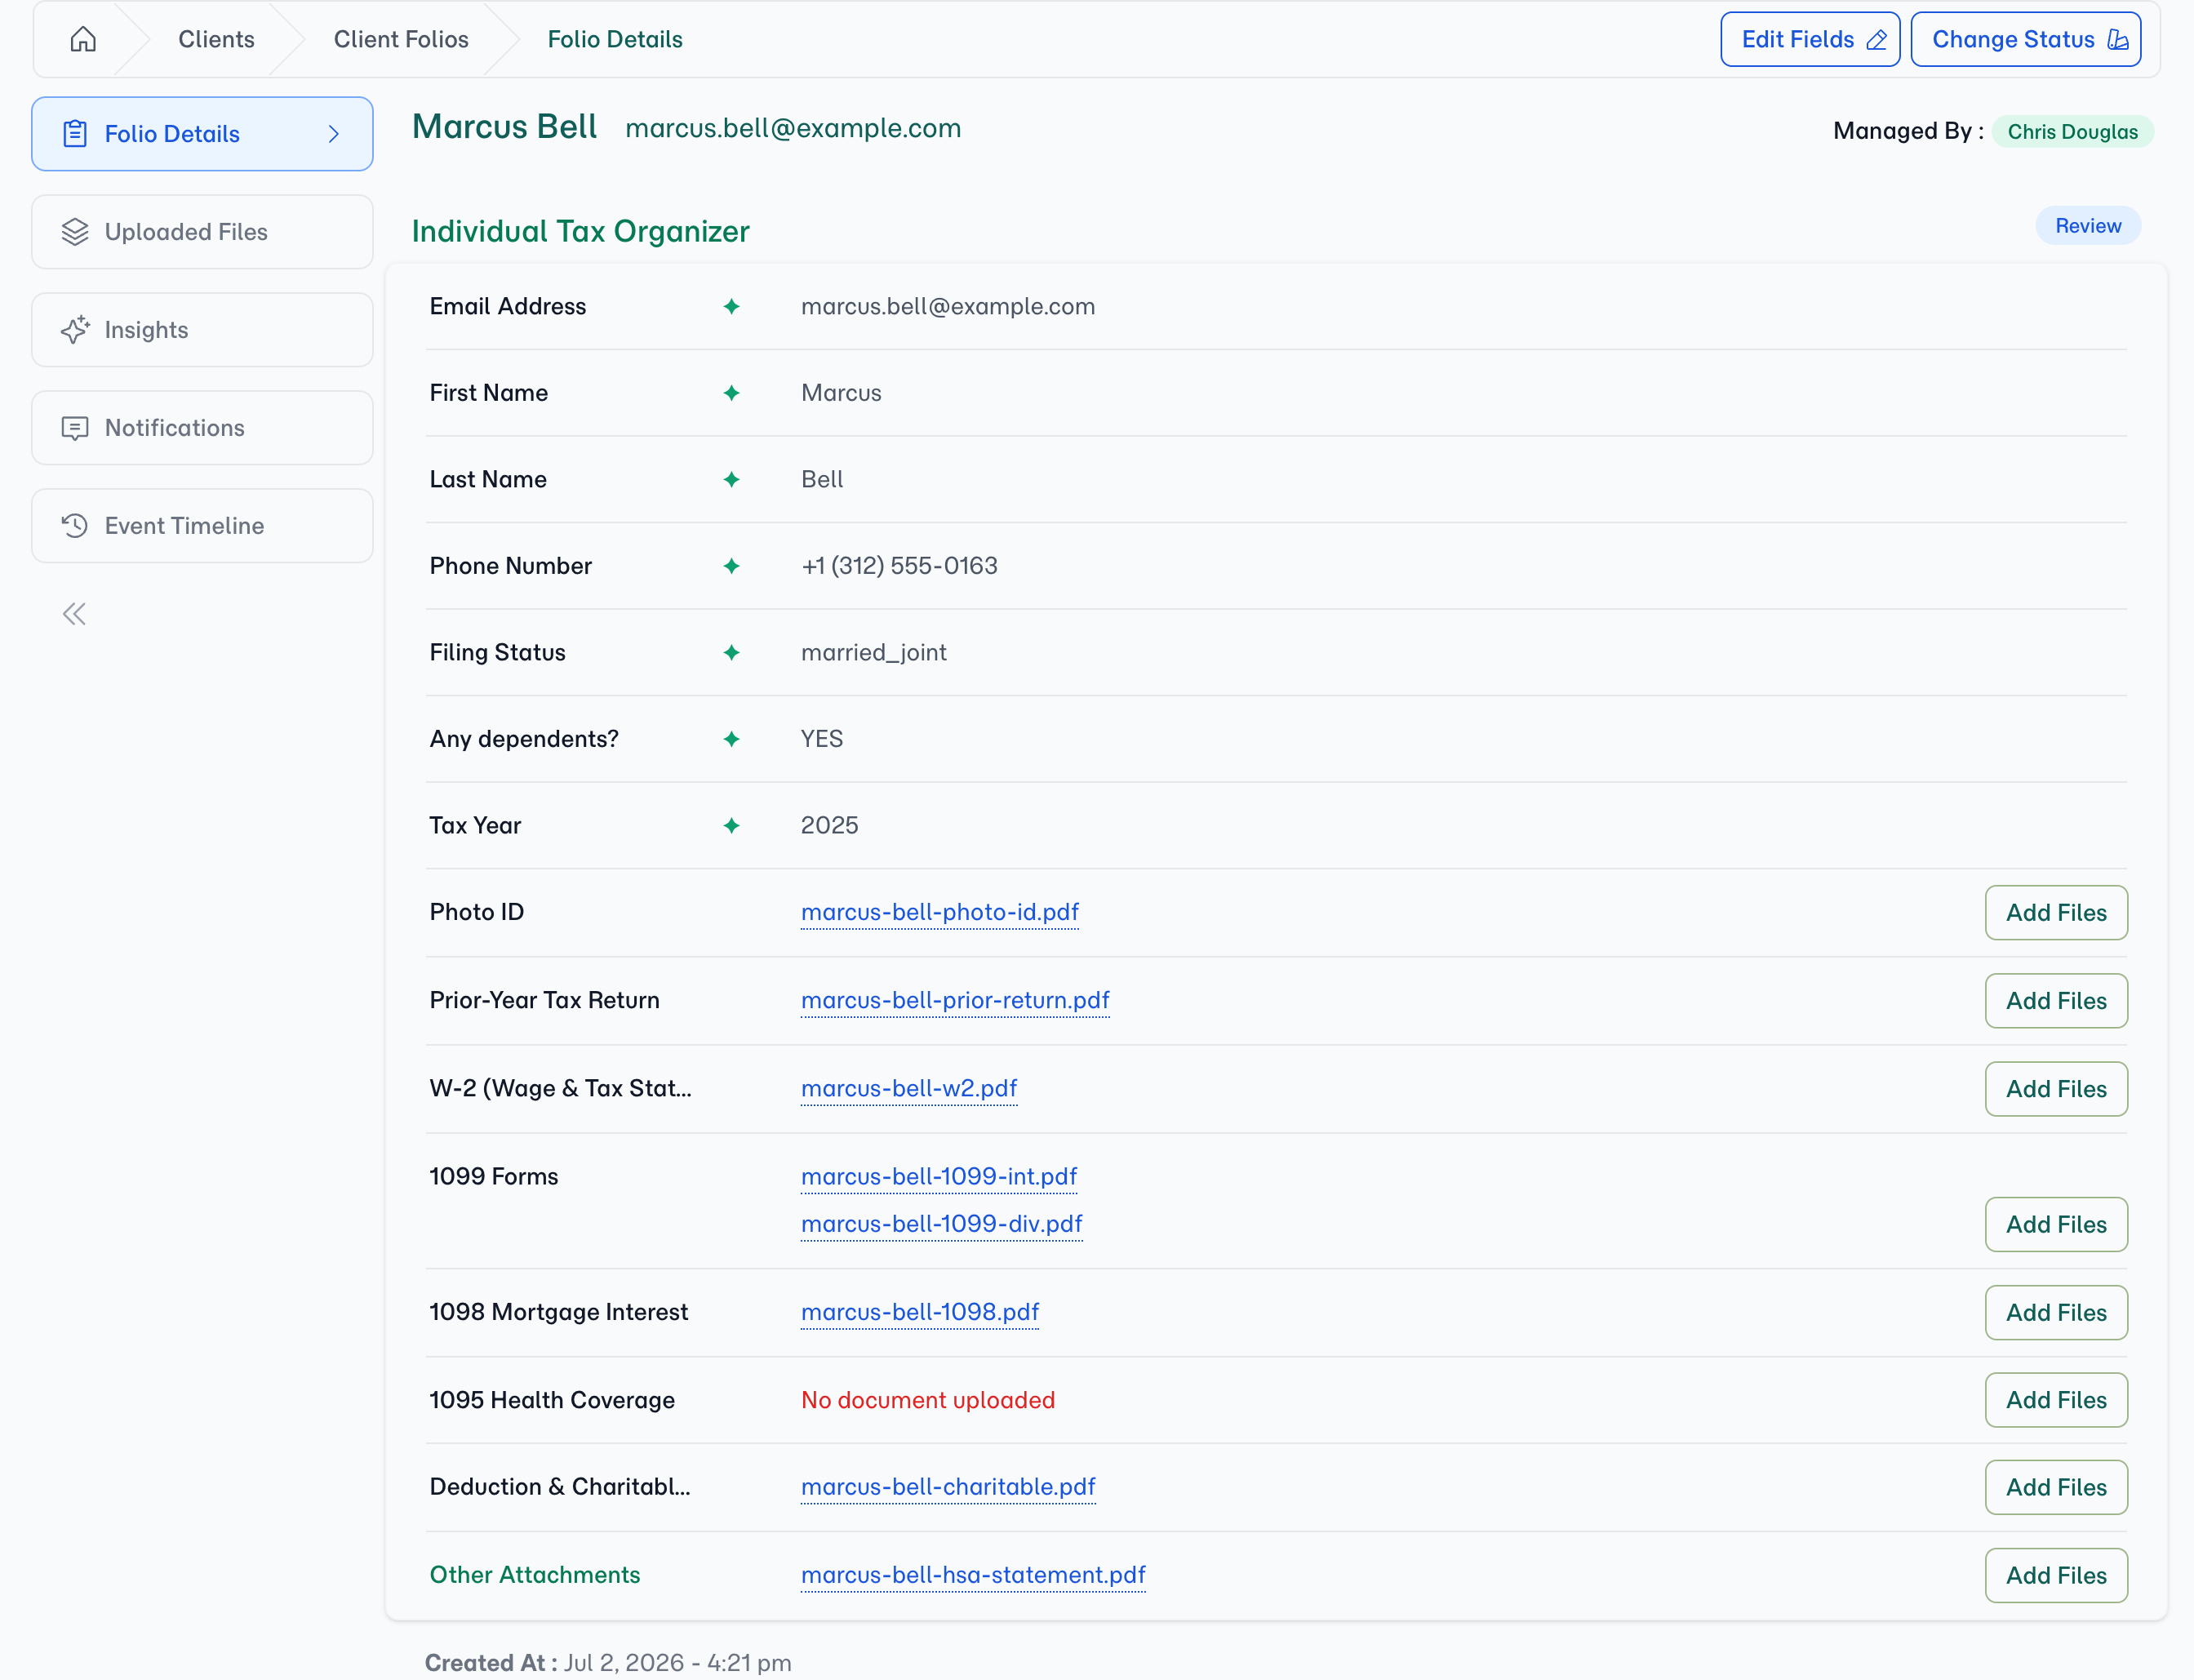Click the sparkle marker beside Phone Number
This screenshot has width=2194, height=1680.
point(731,566)
